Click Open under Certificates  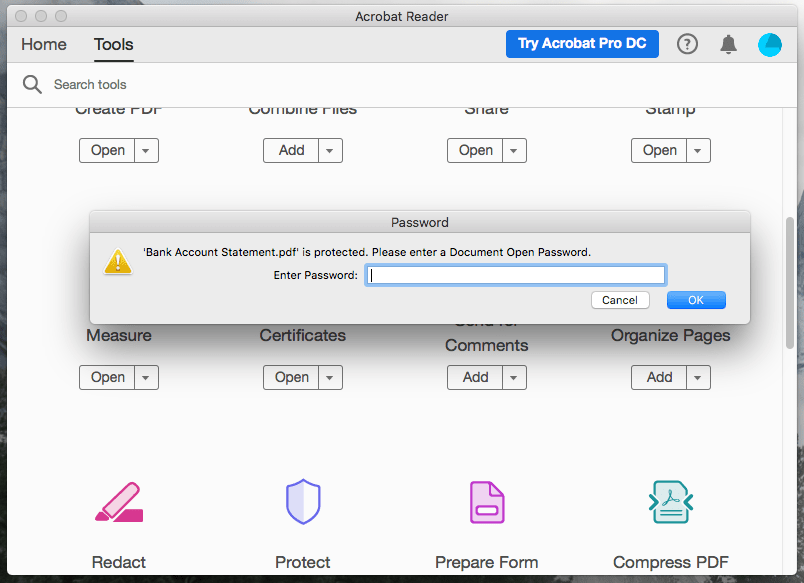tap(291, 377)
